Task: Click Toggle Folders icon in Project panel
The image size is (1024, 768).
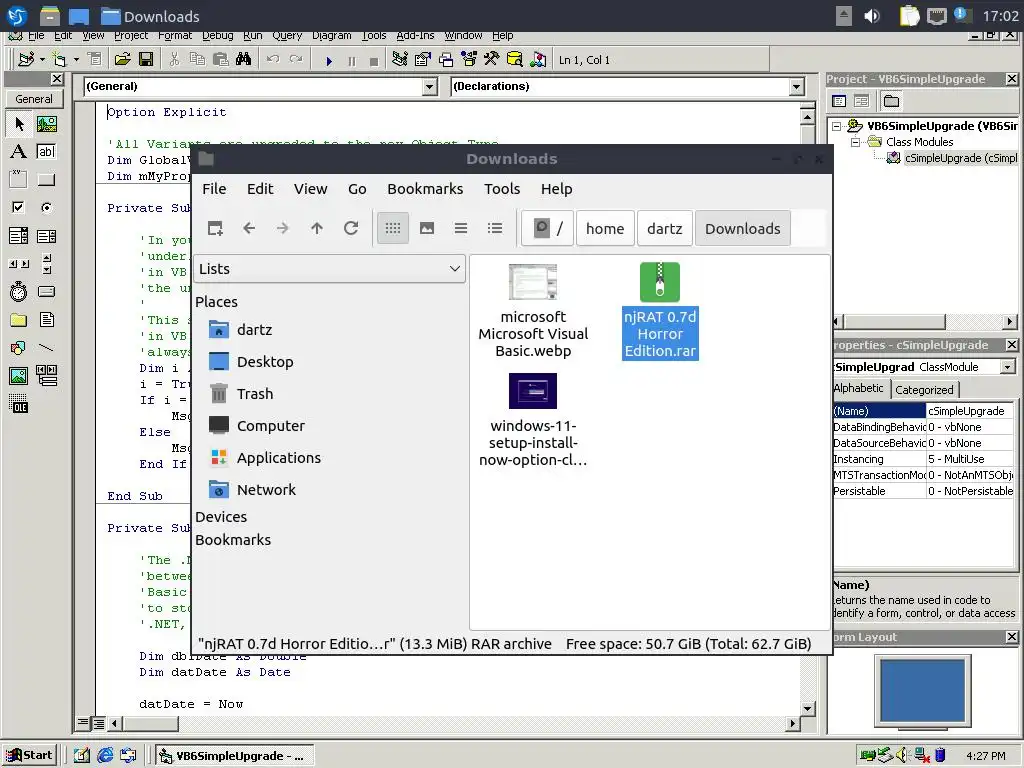Action: coord(891,101)
